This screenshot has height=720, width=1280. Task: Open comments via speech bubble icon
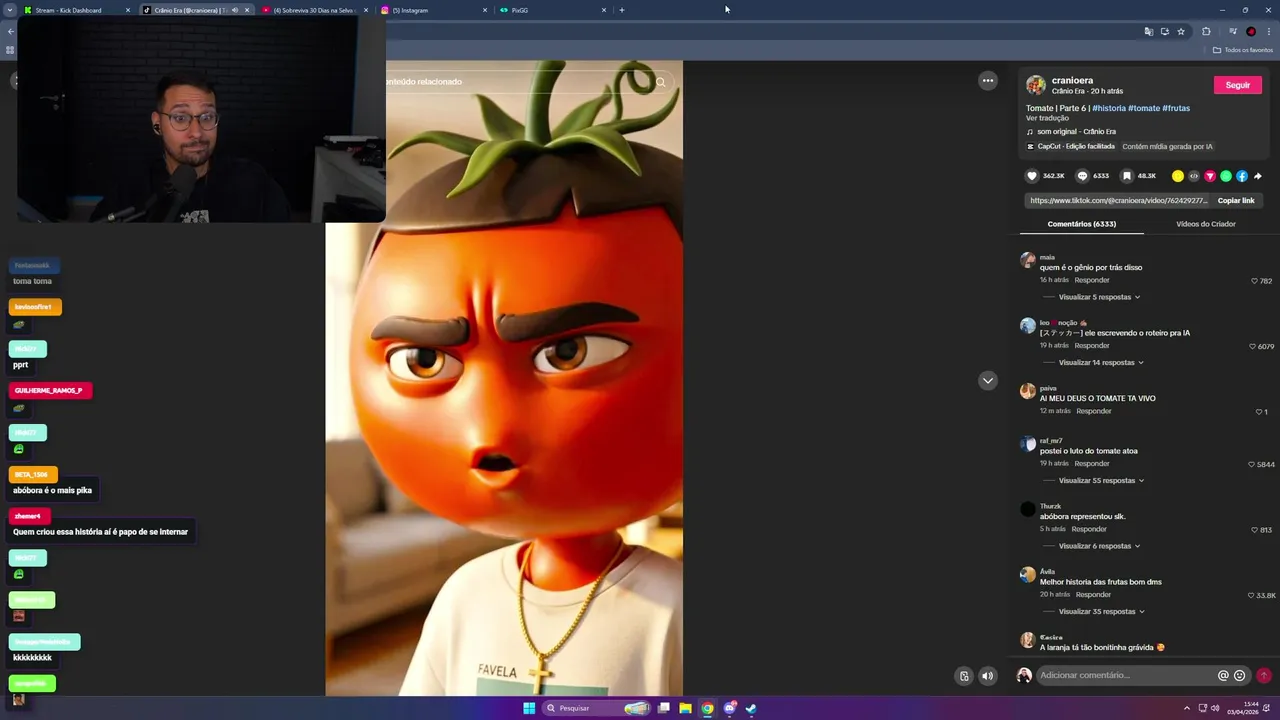click(1082, 176)
